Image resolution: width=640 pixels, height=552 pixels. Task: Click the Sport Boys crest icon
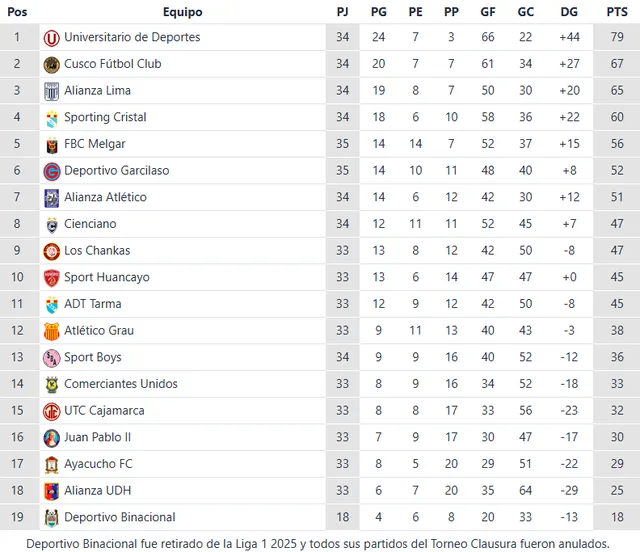tap(51, 358)
